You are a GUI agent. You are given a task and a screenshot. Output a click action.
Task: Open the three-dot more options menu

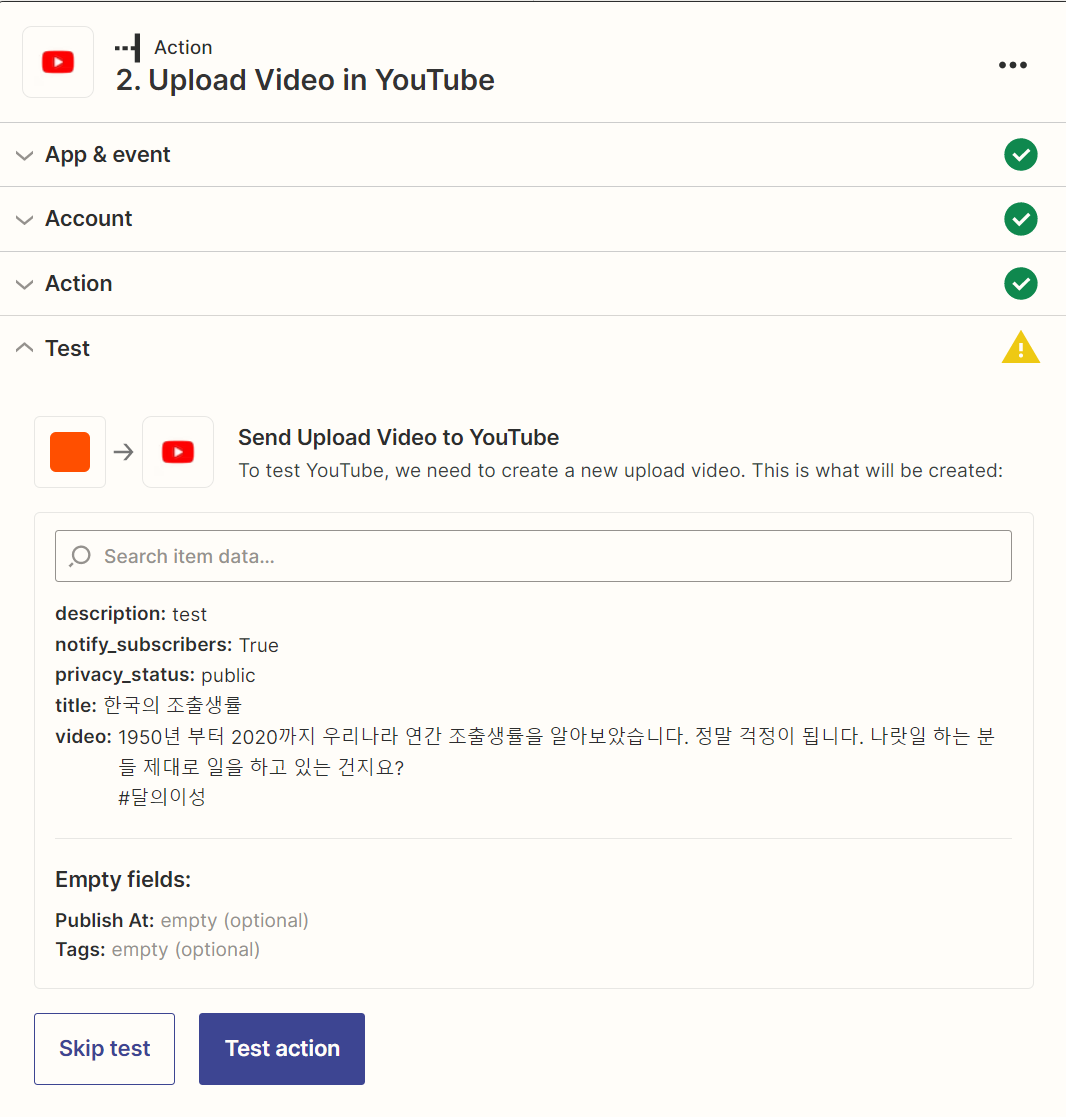click(1013, 65)
